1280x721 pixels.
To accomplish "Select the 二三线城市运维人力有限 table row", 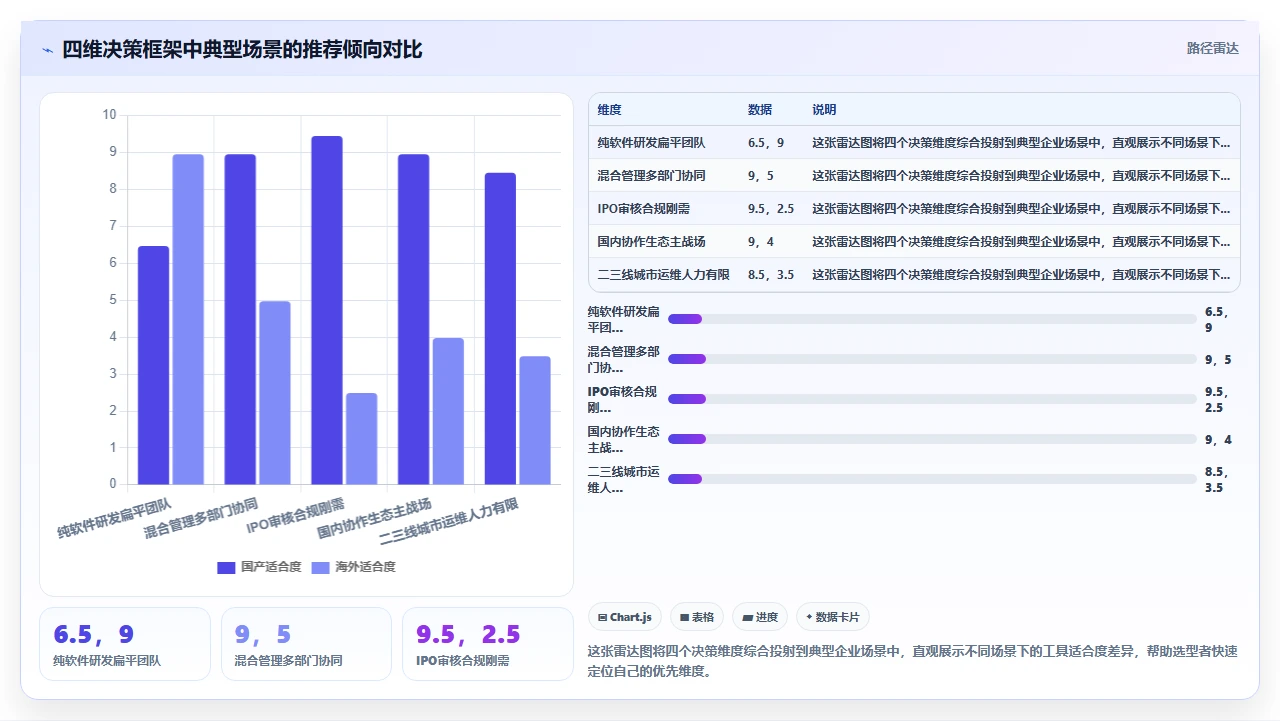I will [914, 275].
